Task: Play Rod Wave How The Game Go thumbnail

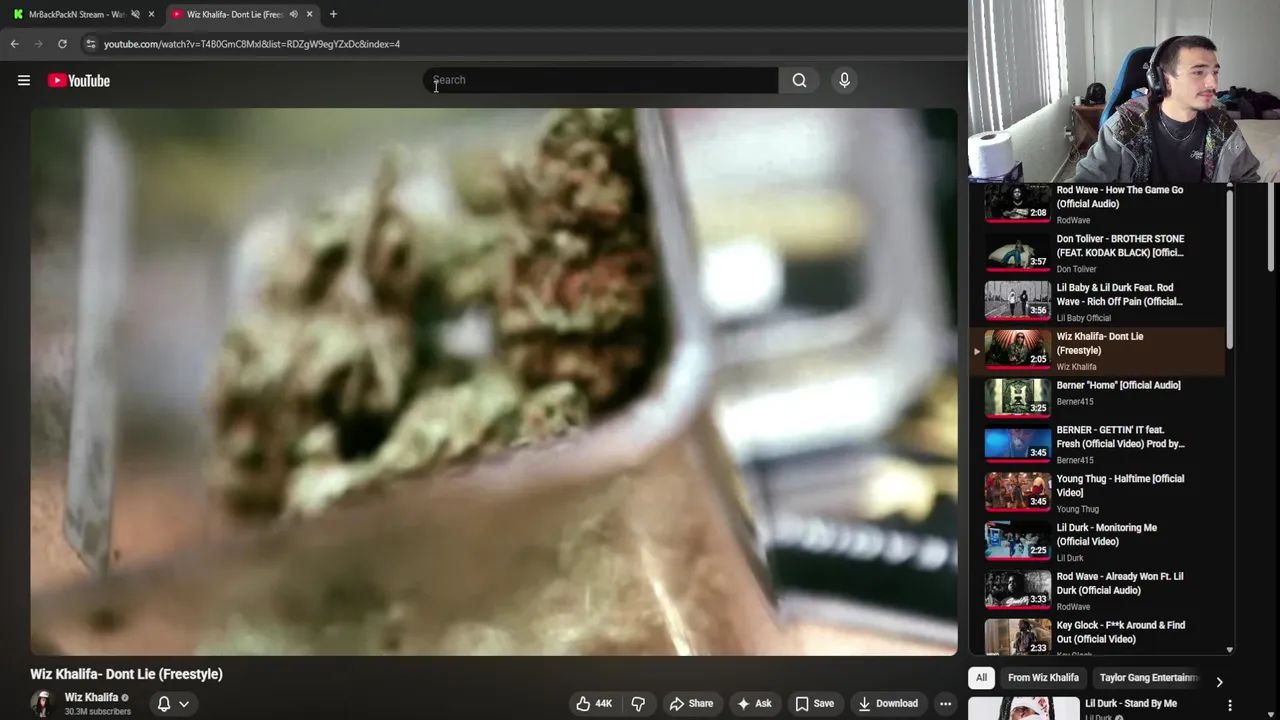Action: pyautogui.click(x=1017, y=203)
